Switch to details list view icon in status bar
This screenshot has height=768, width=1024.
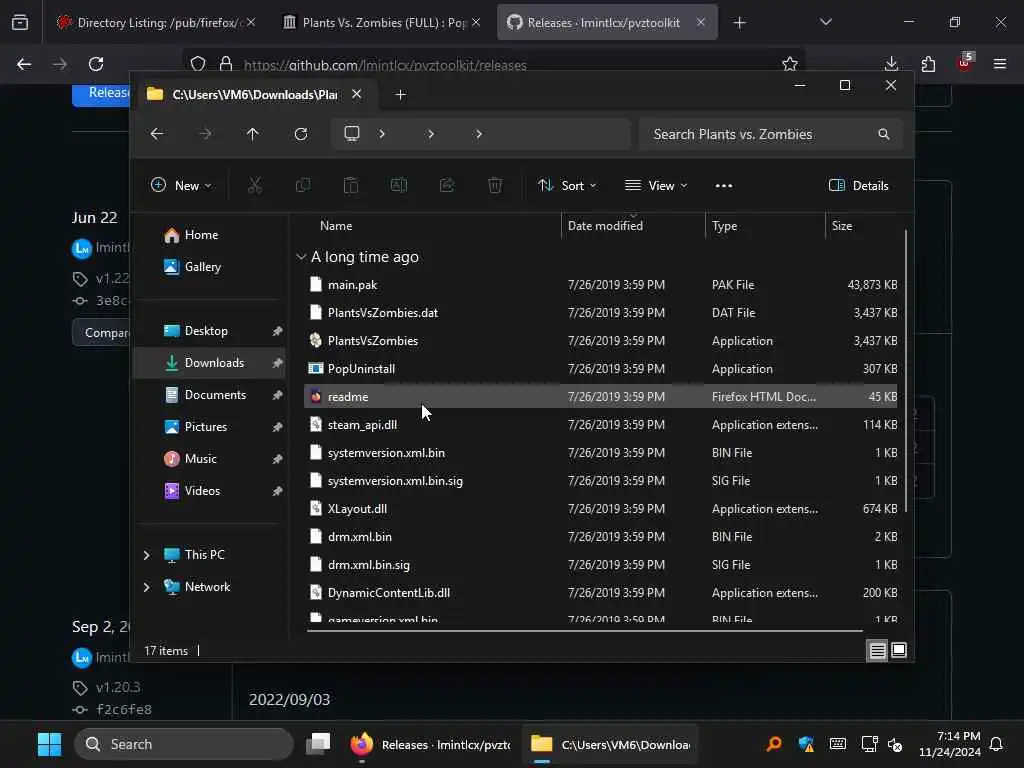click(x=877, y=650)
